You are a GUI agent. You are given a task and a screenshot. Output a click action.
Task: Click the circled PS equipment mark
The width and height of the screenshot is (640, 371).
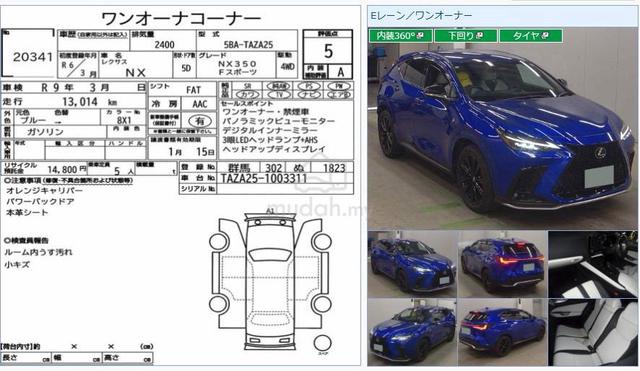309,86
